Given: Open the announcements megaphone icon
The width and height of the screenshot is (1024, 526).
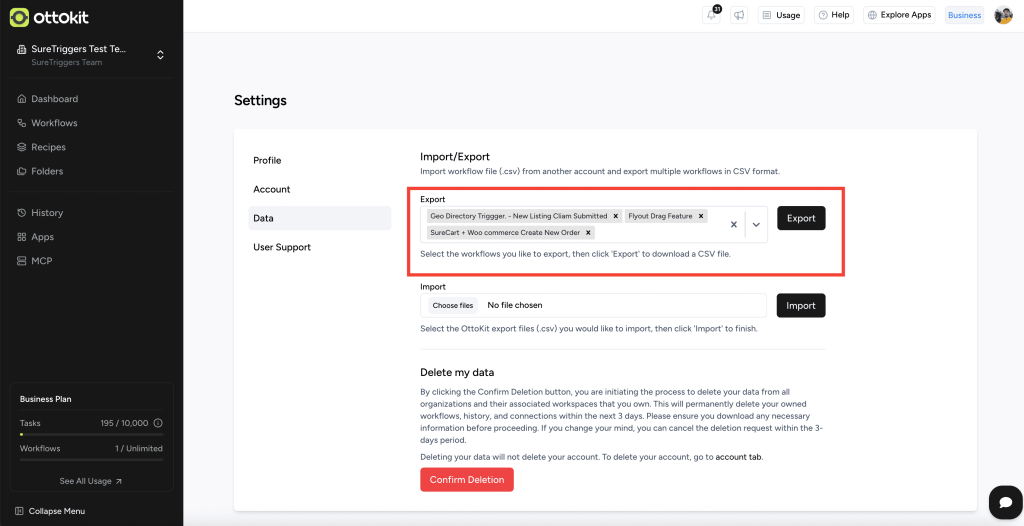Looking at the screenshot, I should [x=739, y=15].
